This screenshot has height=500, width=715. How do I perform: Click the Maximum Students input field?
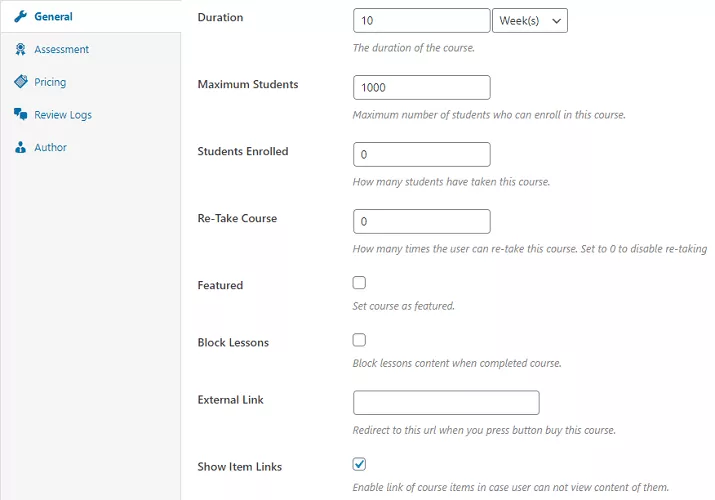421,87
